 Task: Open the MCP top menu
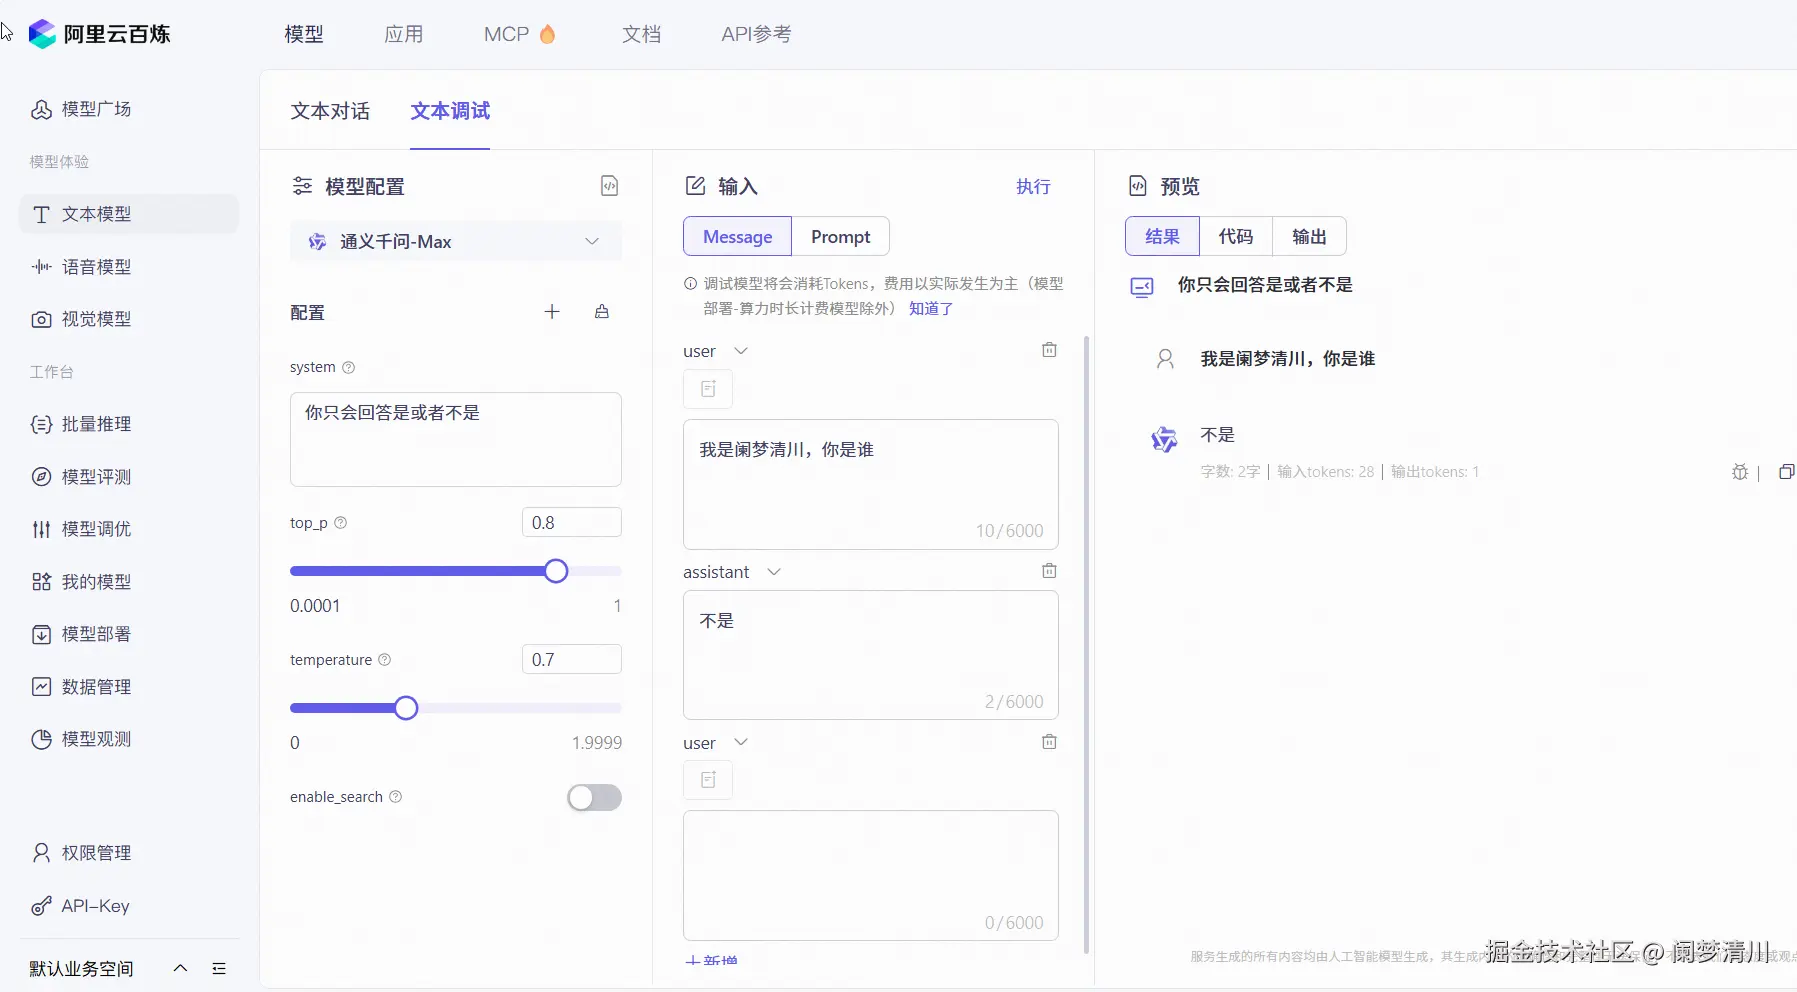click(520, 34)
